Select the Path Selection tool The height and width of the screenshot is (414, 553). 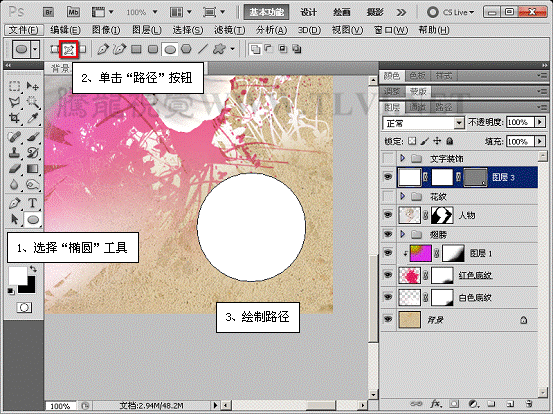(x=14, y=219)
